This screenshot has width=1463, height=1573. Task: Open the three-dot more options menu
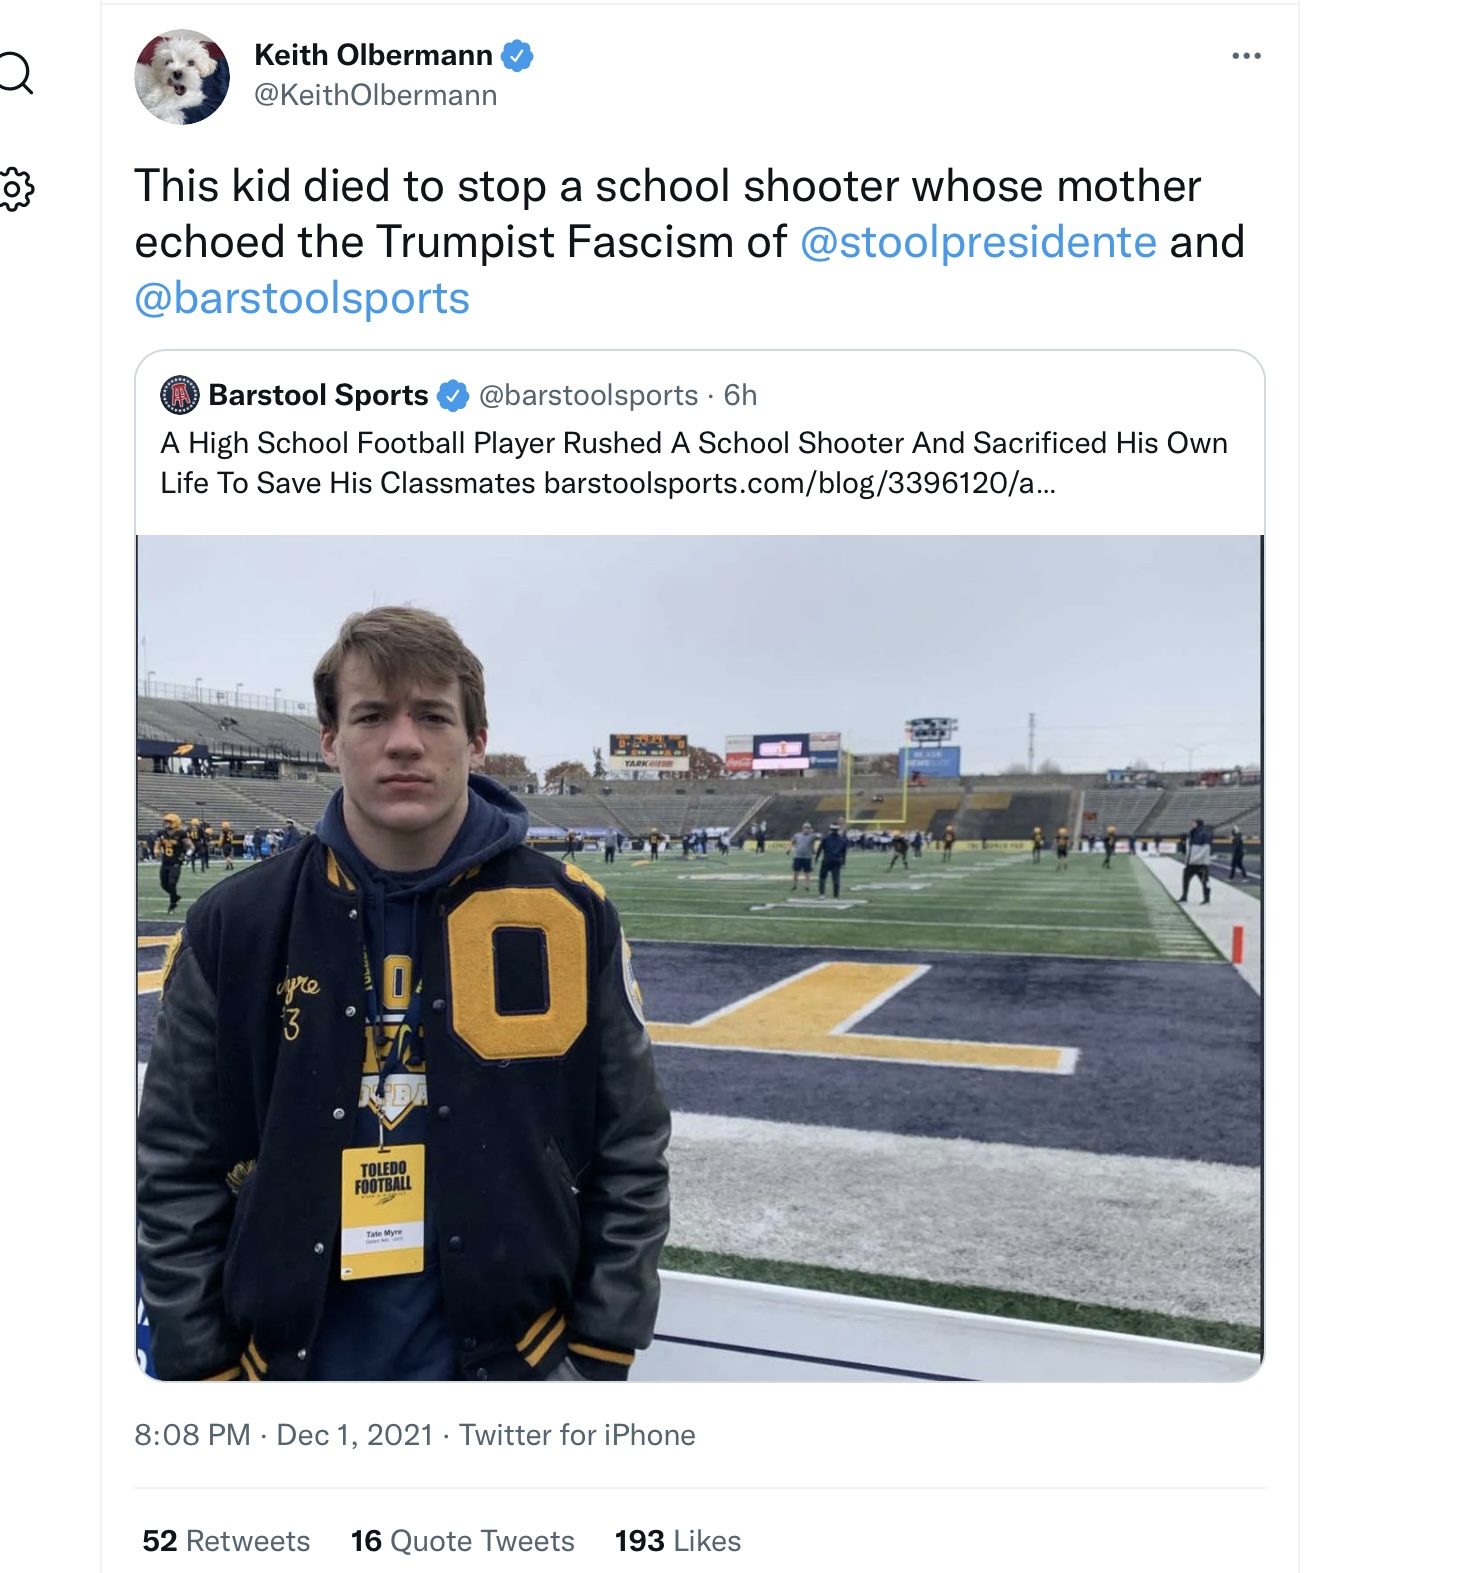[1246, 56]
